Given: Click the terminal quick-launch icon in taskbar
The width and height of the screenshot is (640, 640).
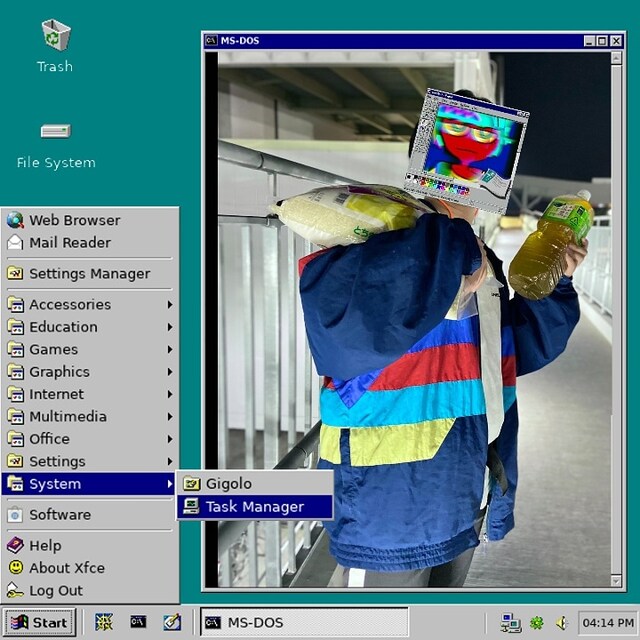Looking at the screenshot, I should 138,622.
